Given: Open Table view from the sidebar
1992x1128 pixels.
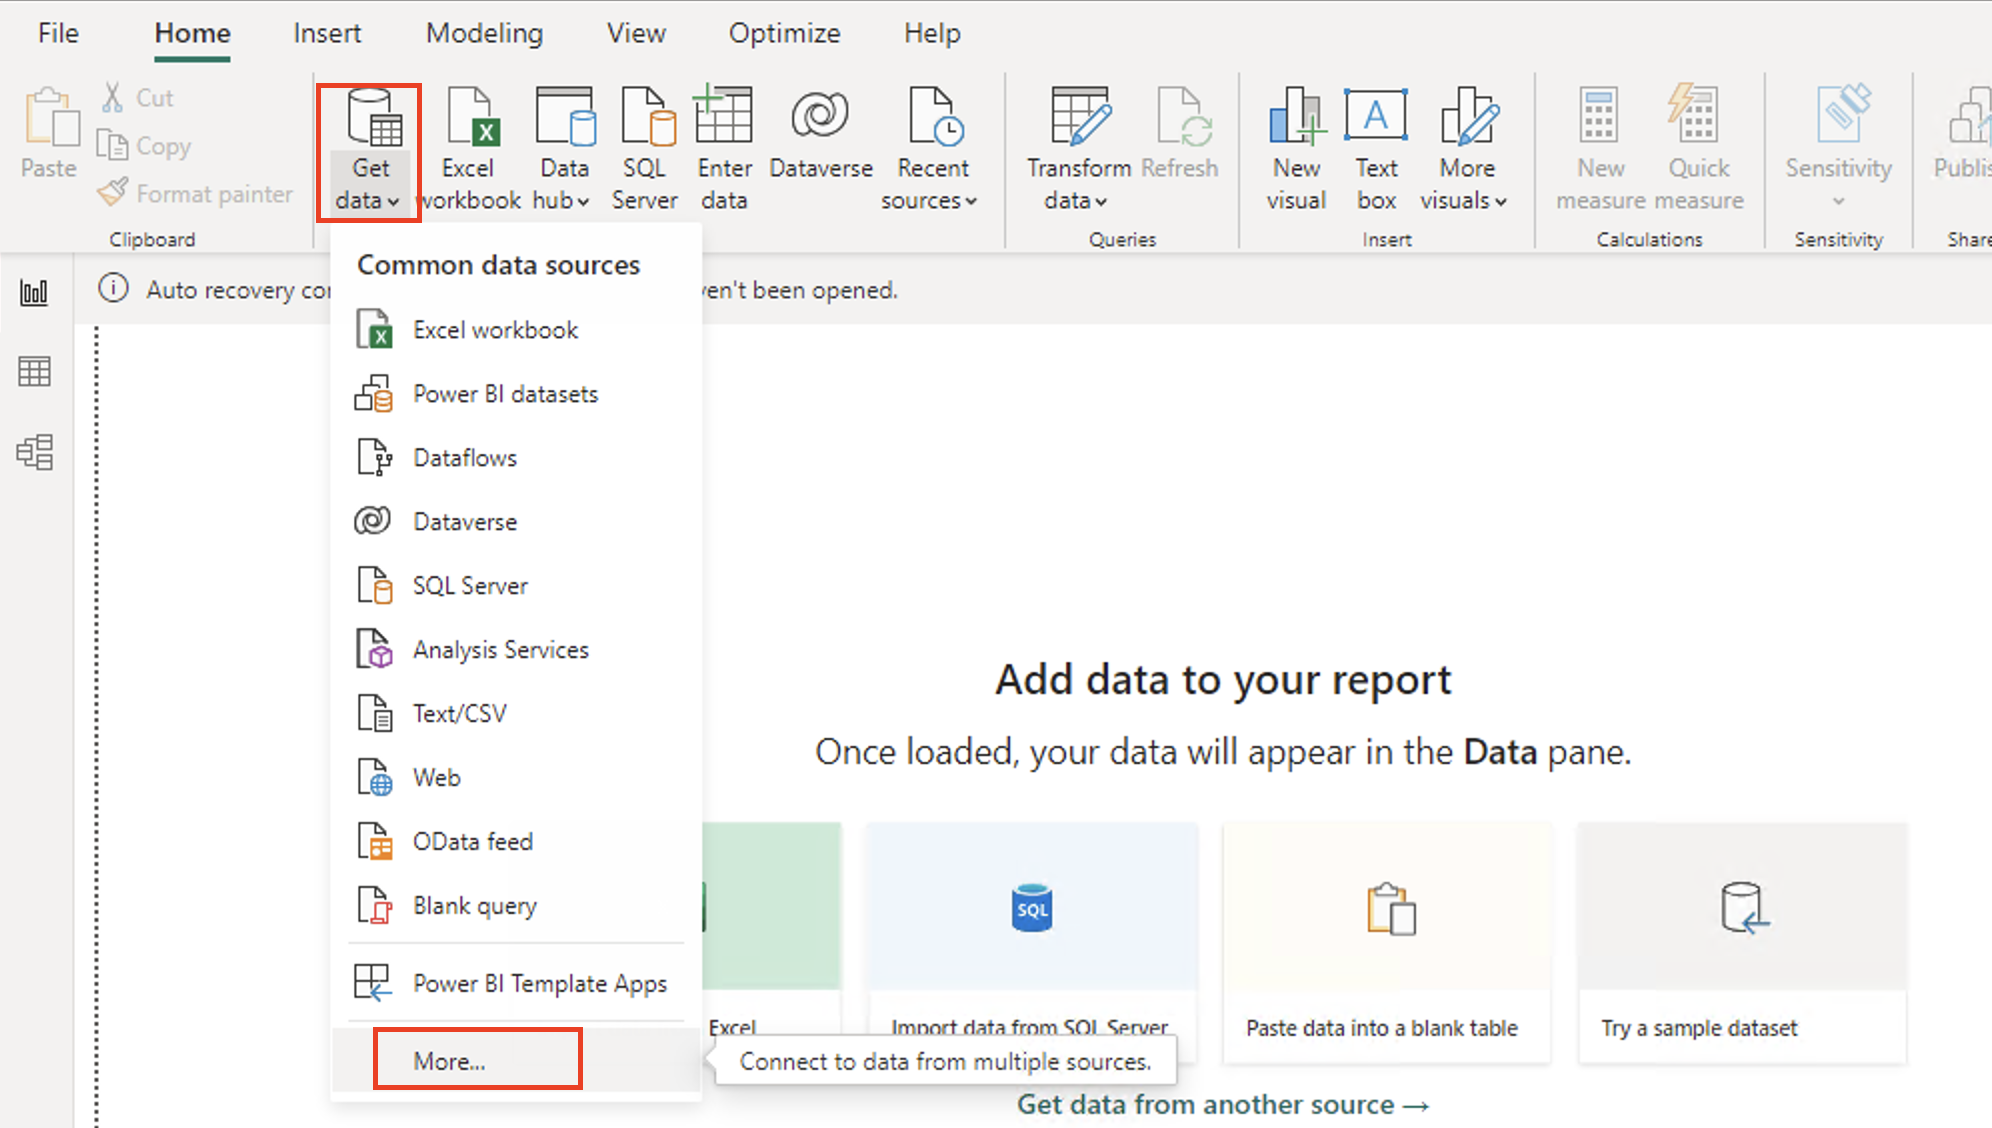Looking at the screenshot, I should pos(36,371).
